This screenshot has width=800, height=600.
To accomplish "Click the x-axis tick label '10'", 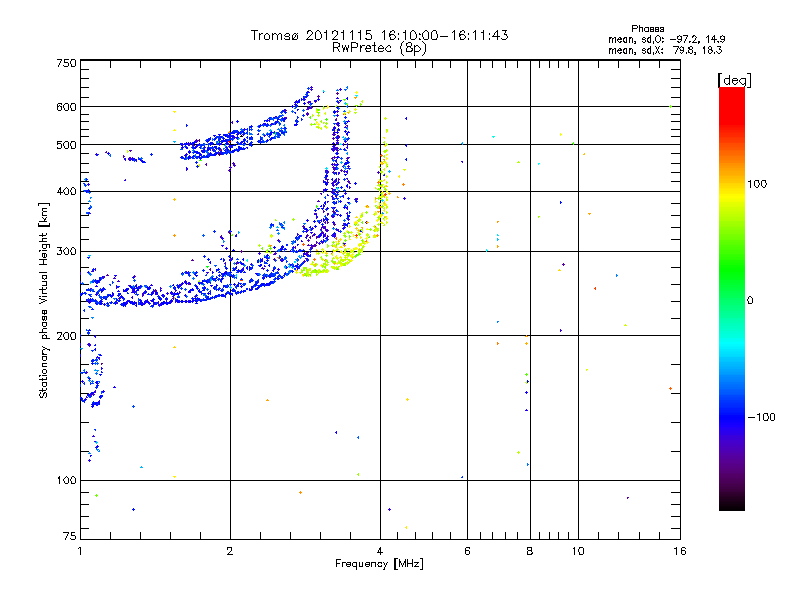I will coord(578,551).
